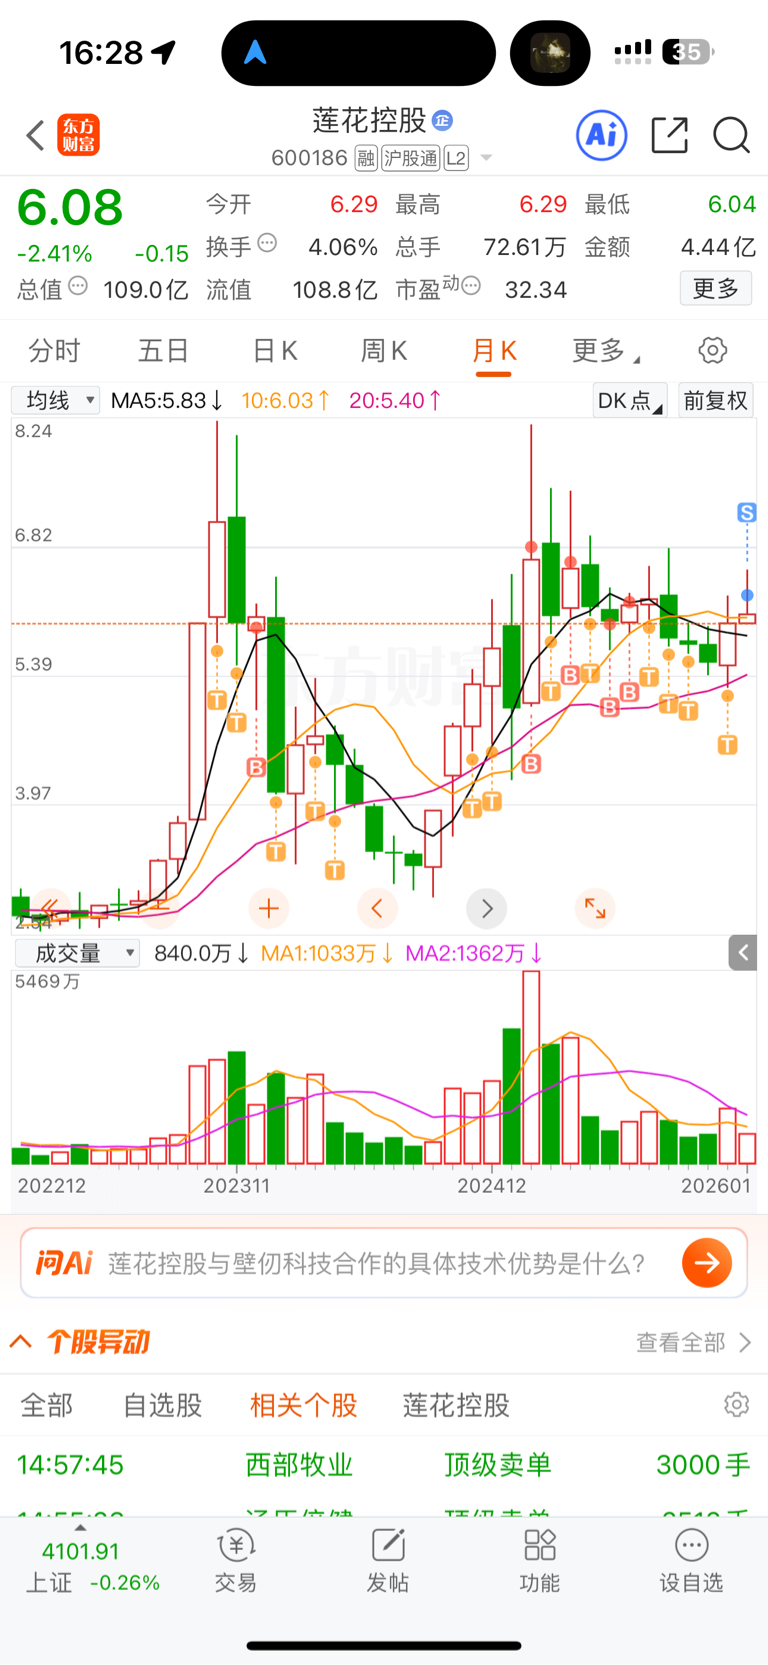The height and width of the screenshot is (1665, 768).
Task: Open chart settings gear icon
Action: (x=713, y=351)
